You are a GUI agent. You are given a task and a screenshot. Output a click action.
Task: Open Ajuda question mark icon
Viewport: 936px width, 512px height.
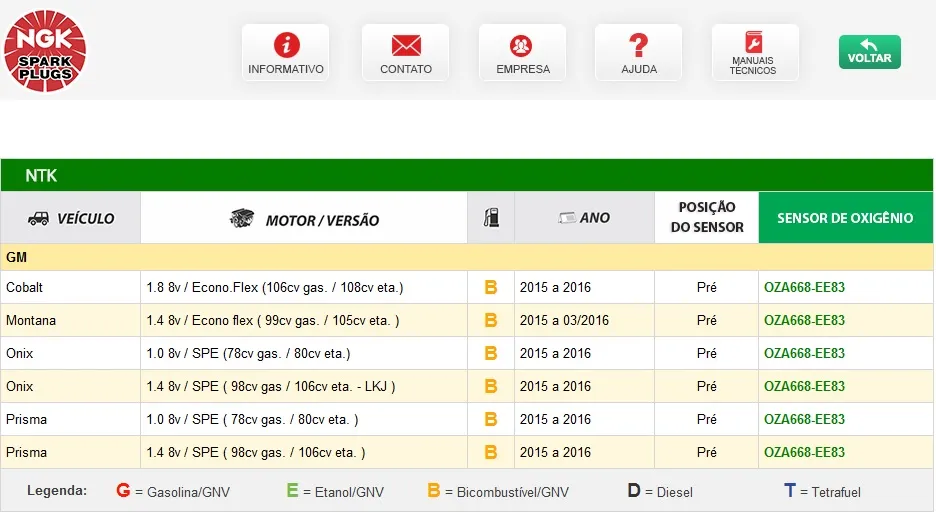tap(639, 45)
